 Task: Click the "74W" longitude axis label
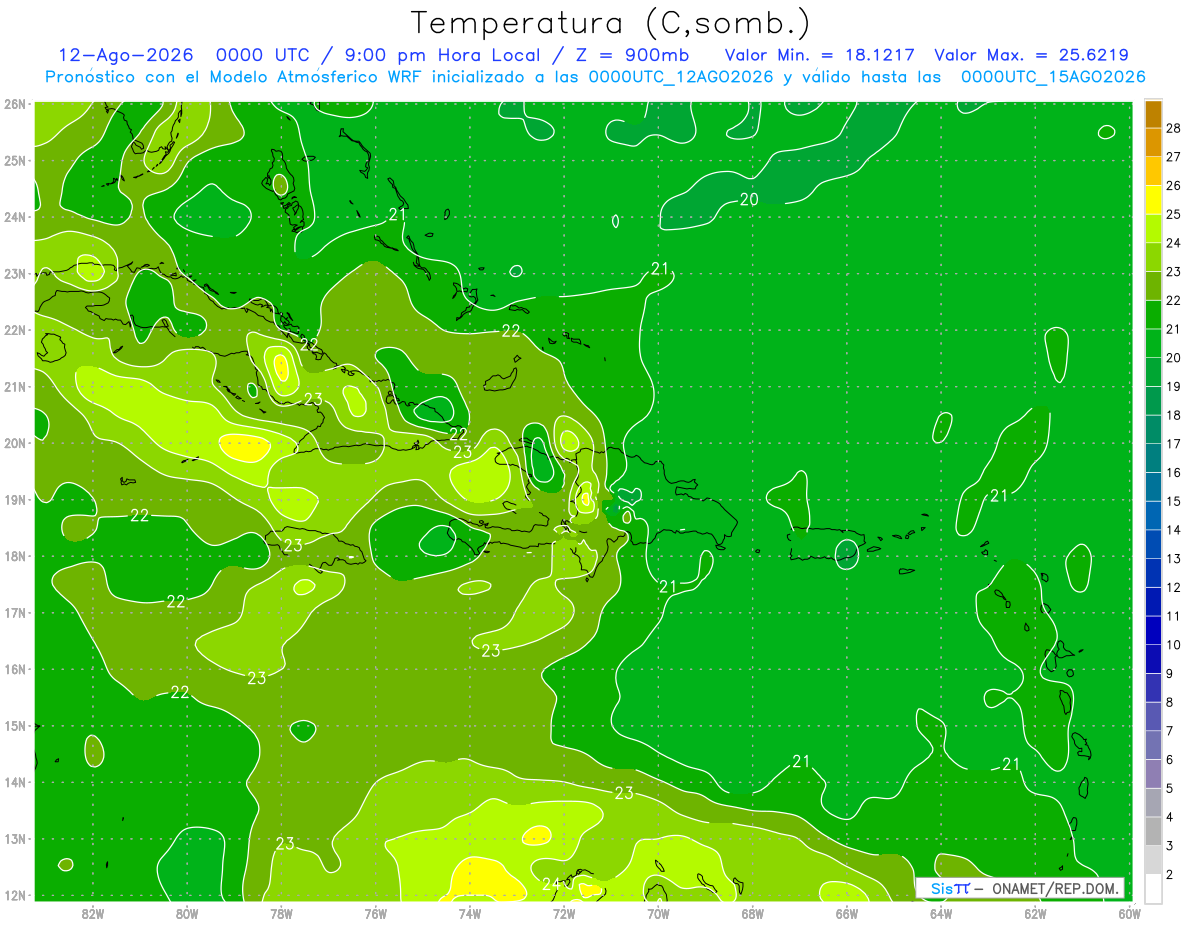point(469,912)
